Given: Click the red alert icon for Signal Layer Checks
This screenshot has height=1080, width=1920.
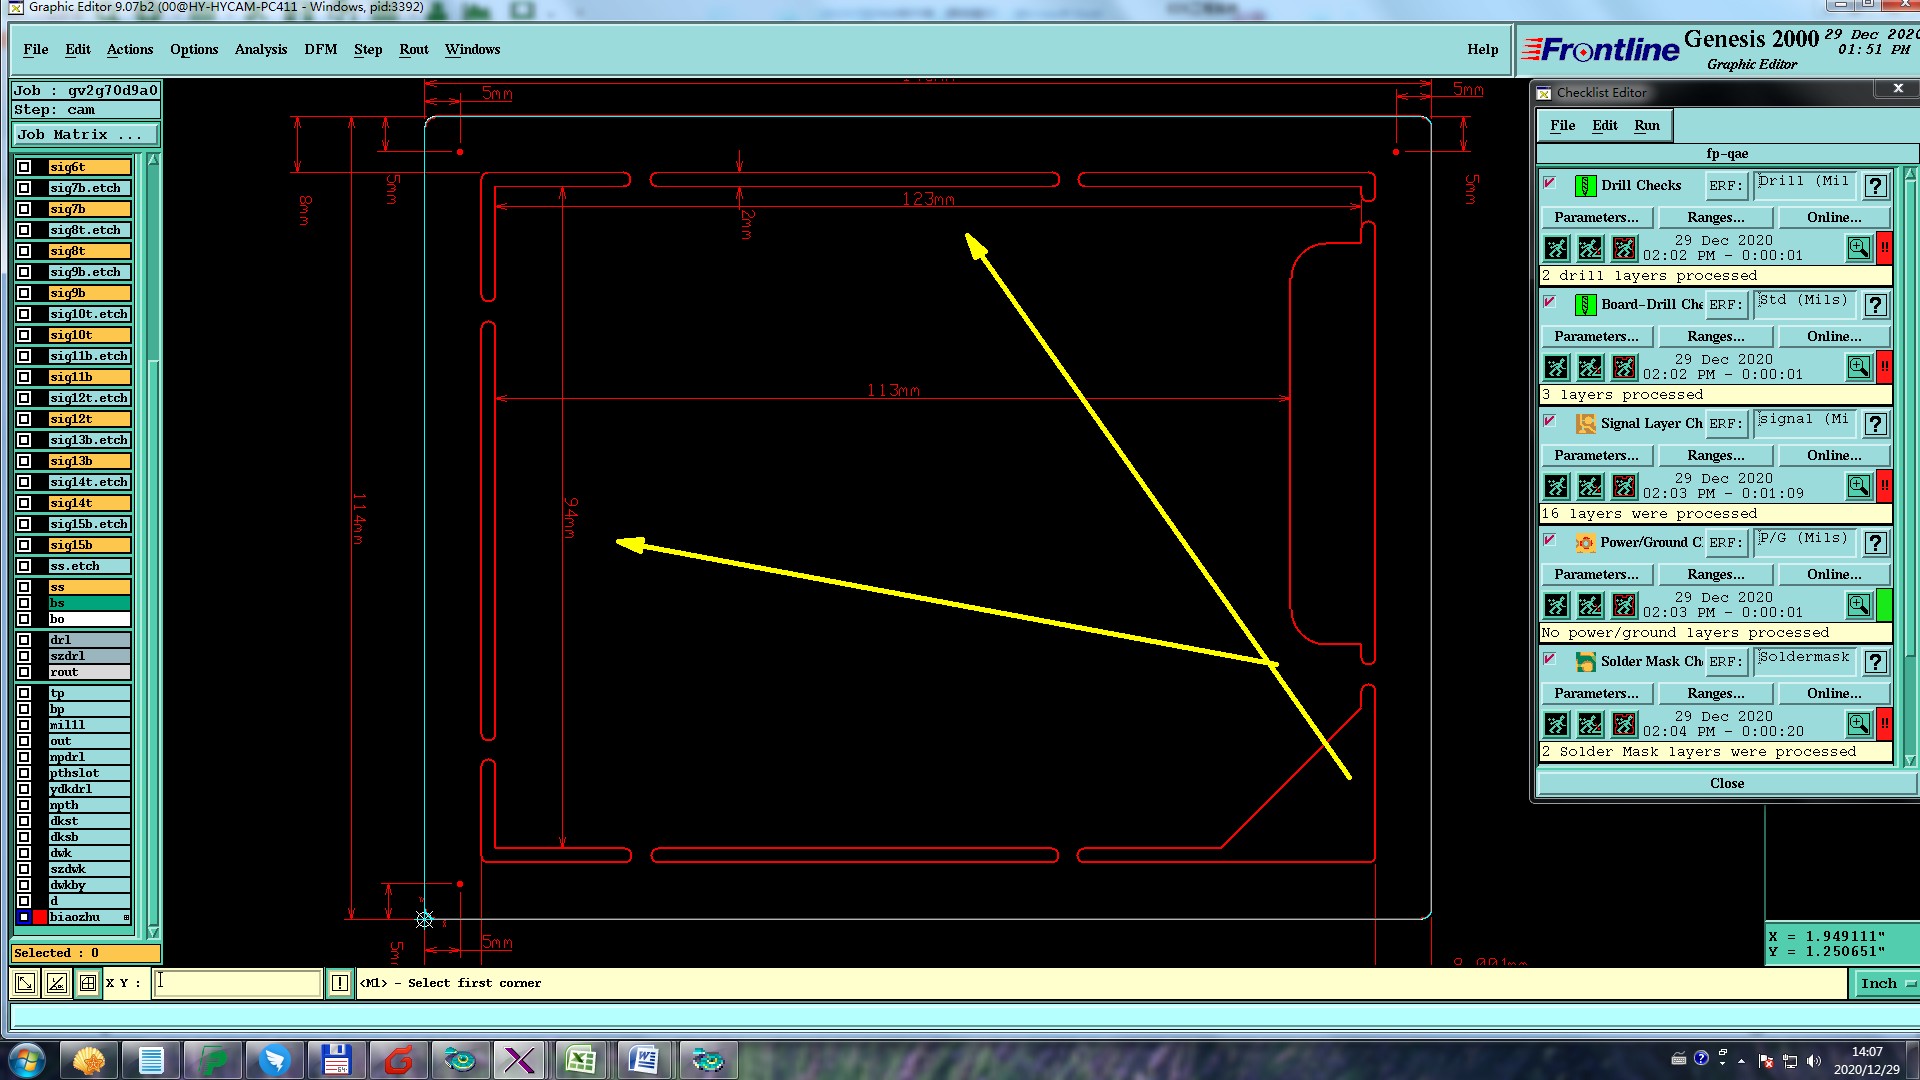Looking at the screenshot, I should click(x=1884, y=486).
